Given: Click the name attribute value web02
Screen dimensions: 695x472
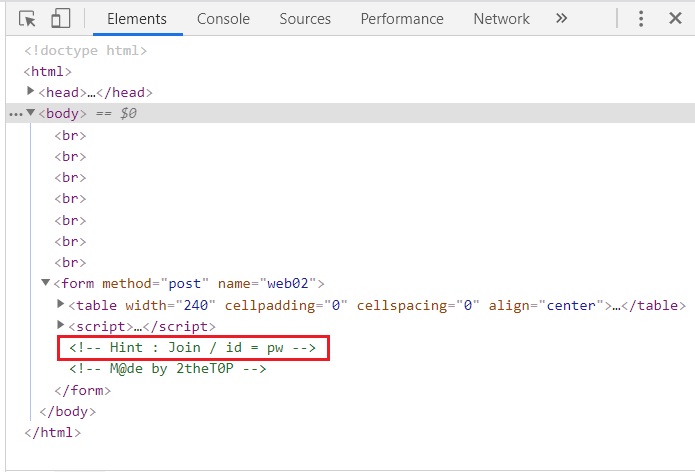Looking at the screenshot, I should 288,284.
